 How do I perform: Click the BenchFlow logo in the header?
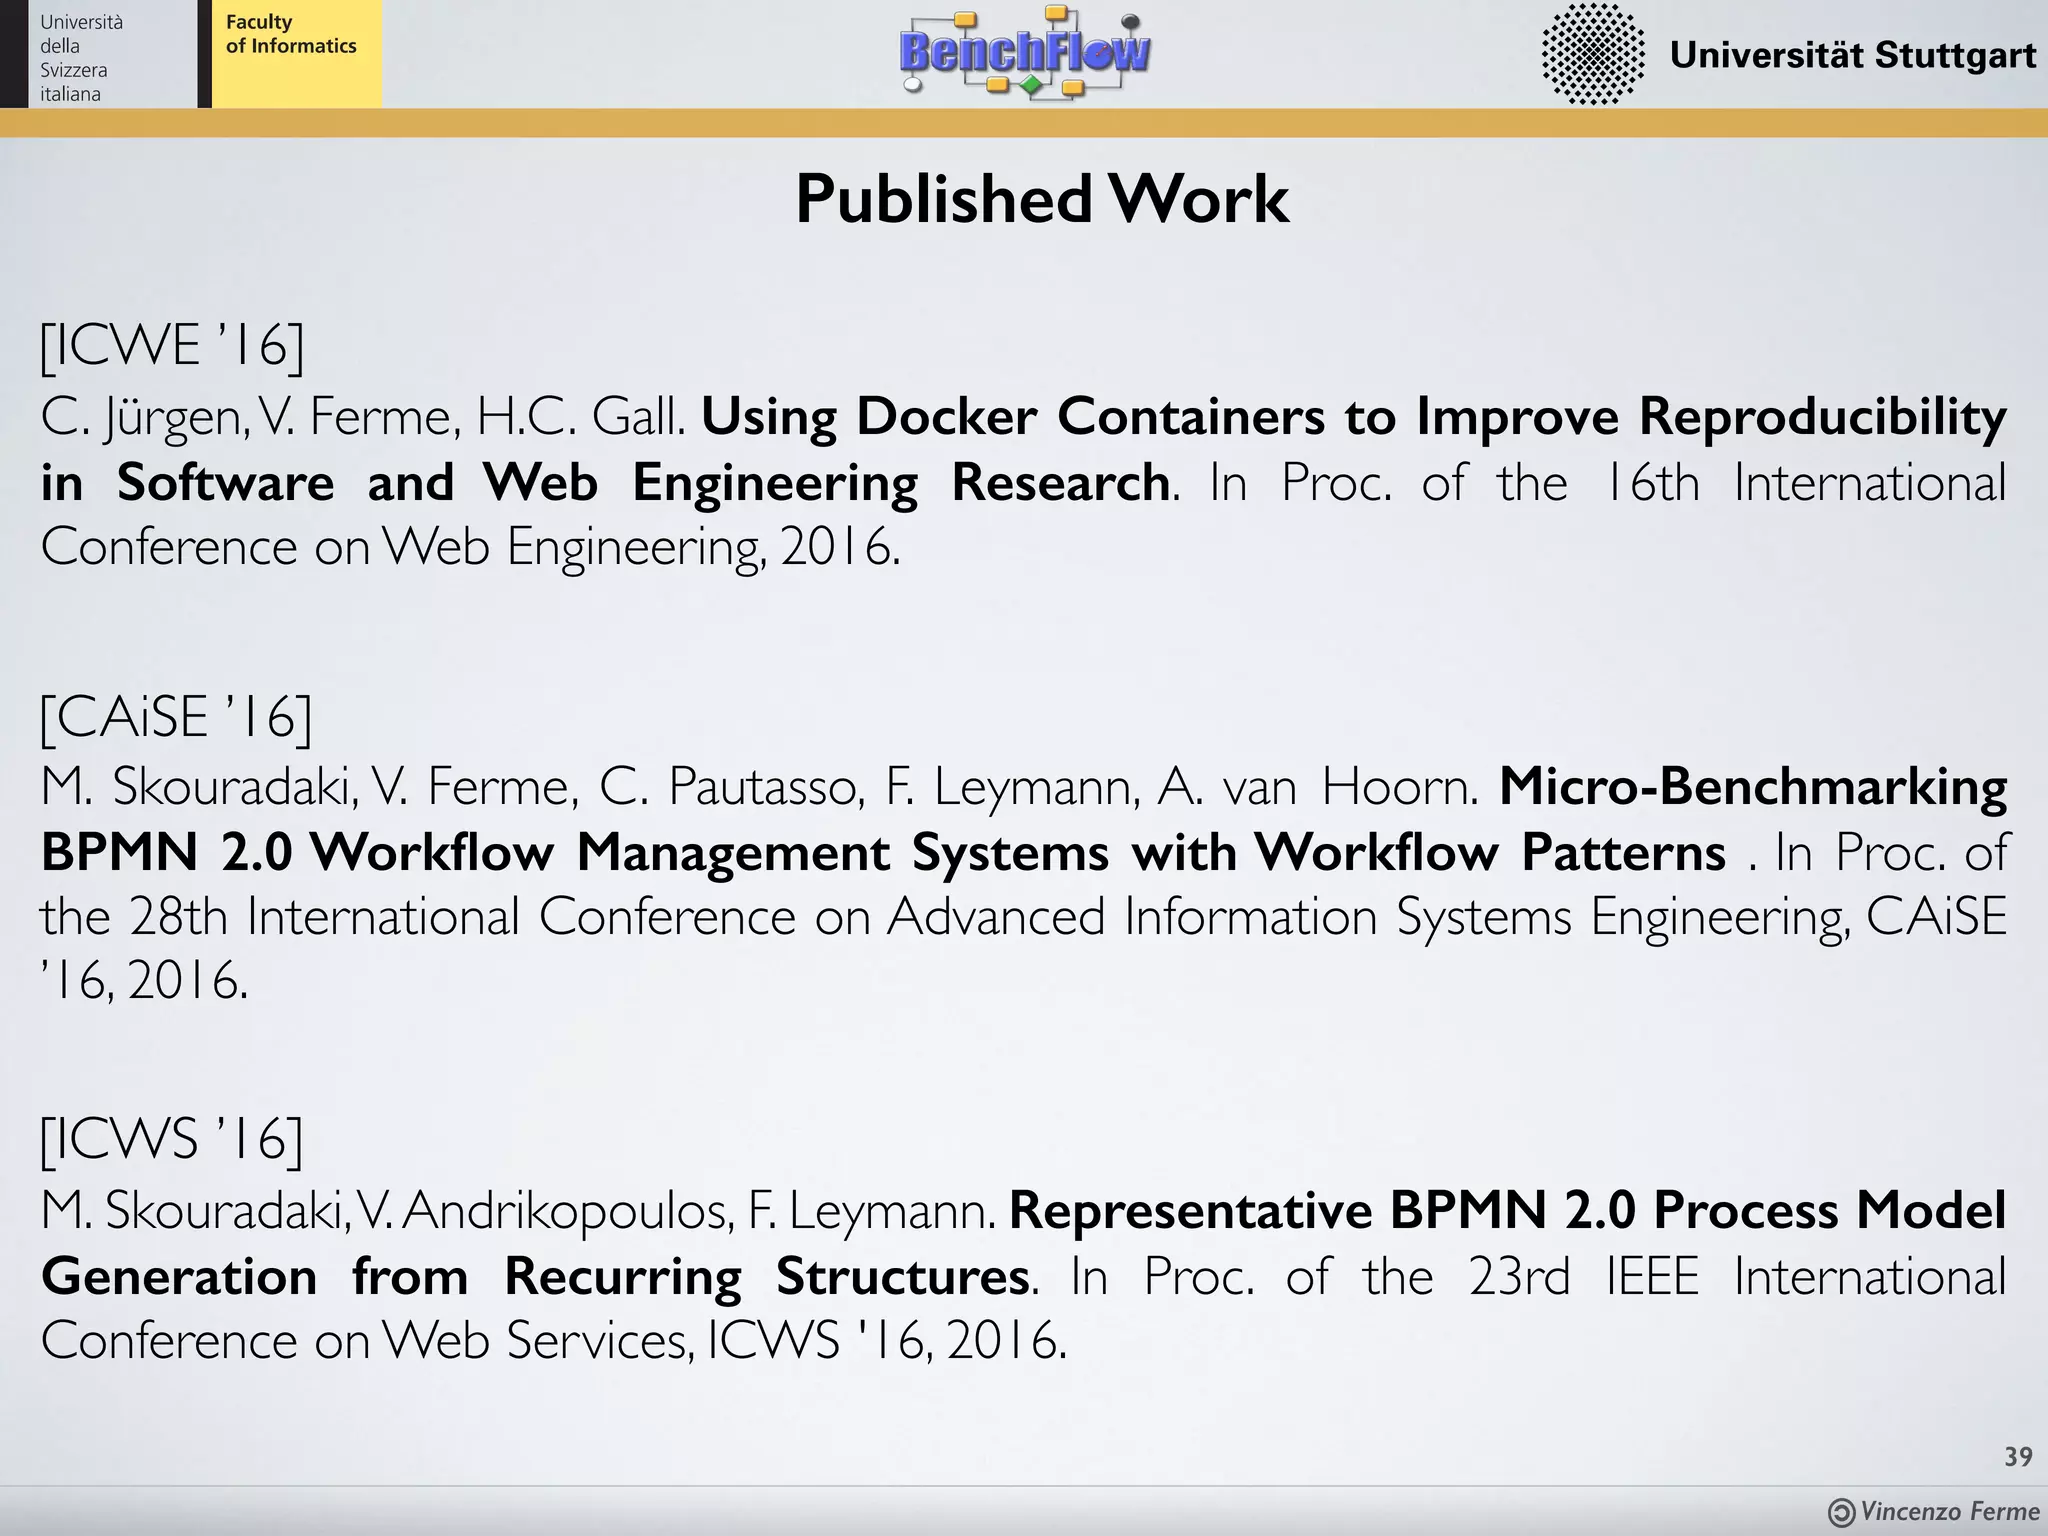[1025, 53]
